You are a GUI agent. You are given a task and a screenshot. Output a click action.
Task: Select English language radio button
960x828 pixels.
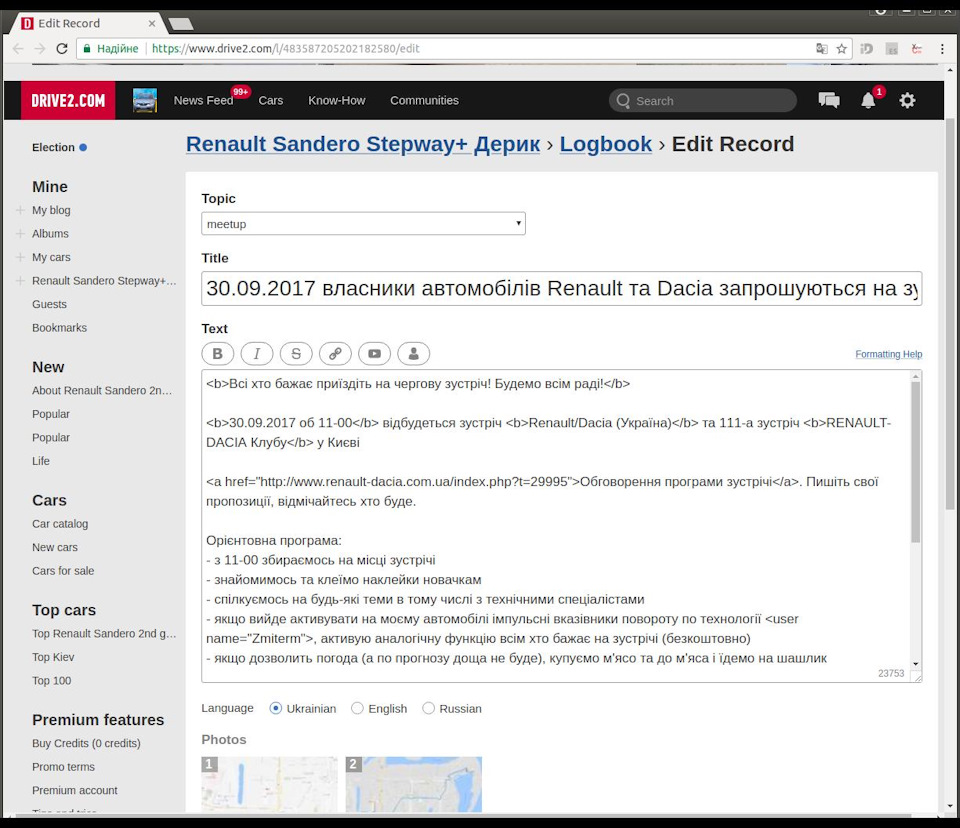tap(357, 708)
